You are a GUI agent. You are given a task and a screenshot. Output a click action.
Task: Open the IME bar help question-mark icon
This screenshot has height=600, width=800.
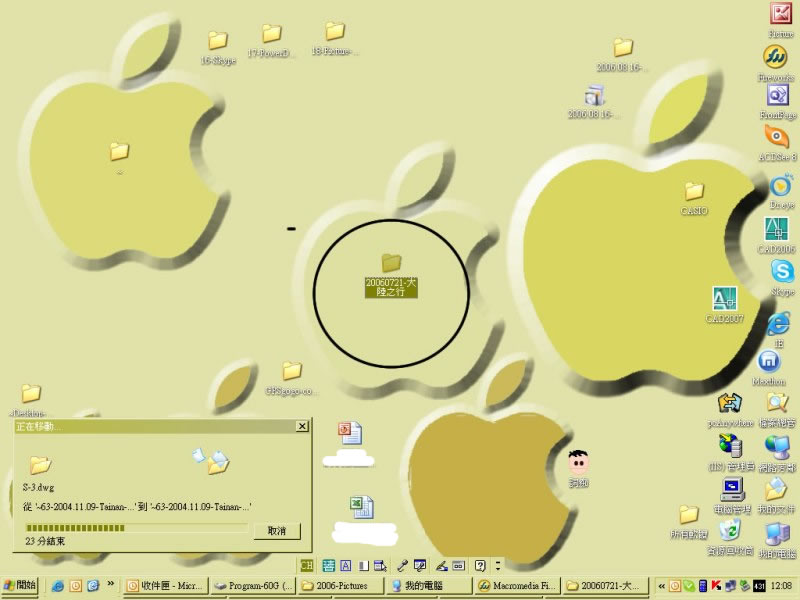point(480,565)
